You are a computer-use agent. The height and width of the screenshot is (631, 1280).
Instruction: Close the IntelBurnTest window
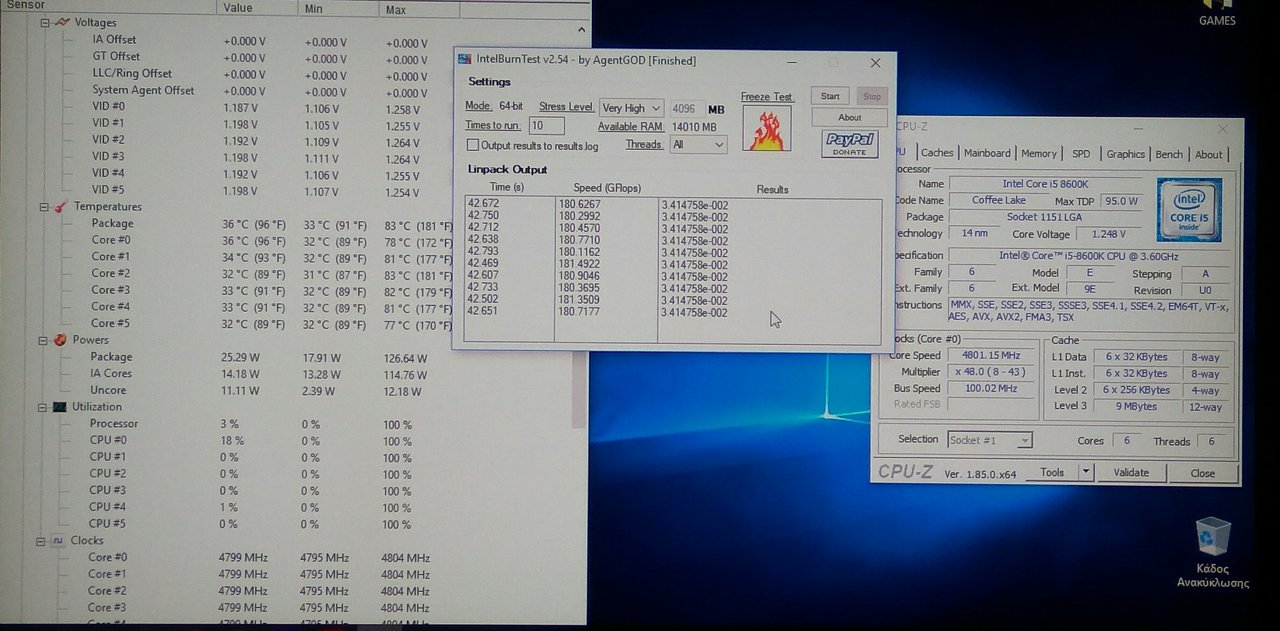click(x=875, y=62)
